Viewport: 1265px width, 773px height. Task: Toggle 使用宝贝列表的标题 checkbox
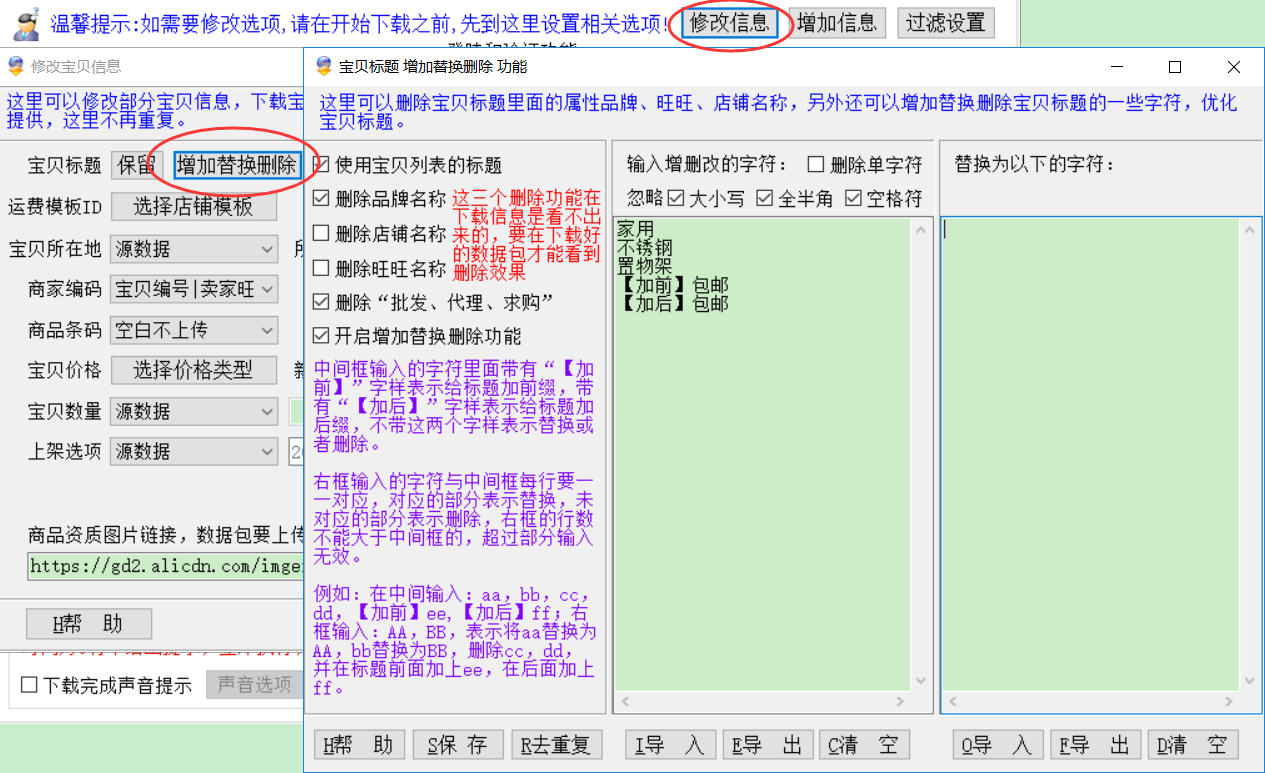(x=321, y=164)
